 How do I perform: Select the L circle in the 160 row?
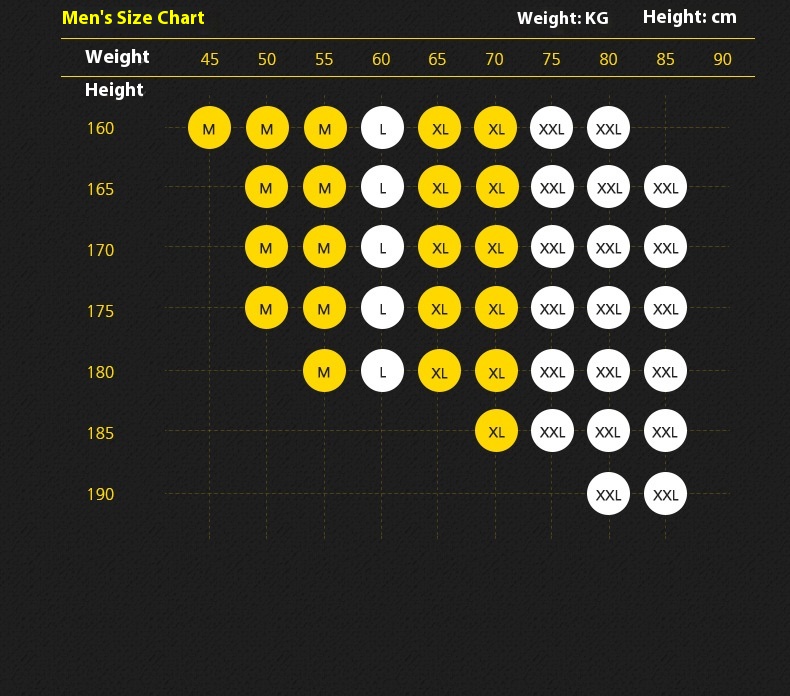(382, 128)
